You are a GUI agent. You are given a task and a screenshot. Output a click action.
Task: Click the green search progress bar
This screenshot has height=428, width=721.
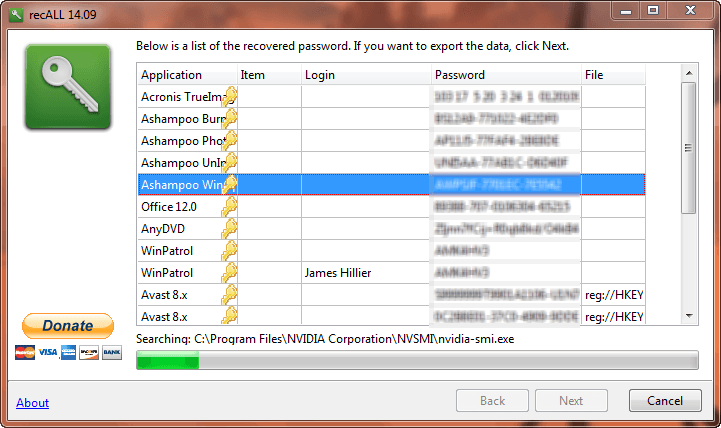(417, 360)
